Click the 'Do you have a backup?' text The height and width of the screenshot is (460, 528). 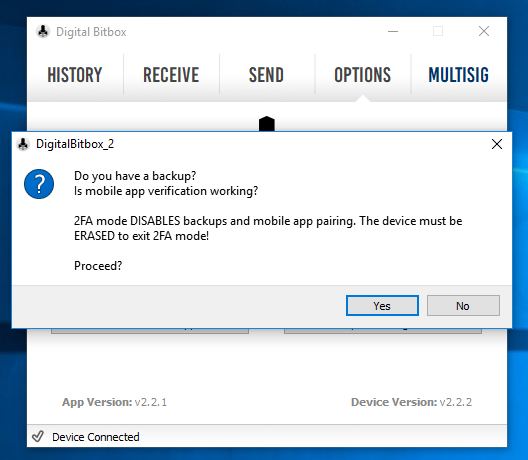coord(135,176)
